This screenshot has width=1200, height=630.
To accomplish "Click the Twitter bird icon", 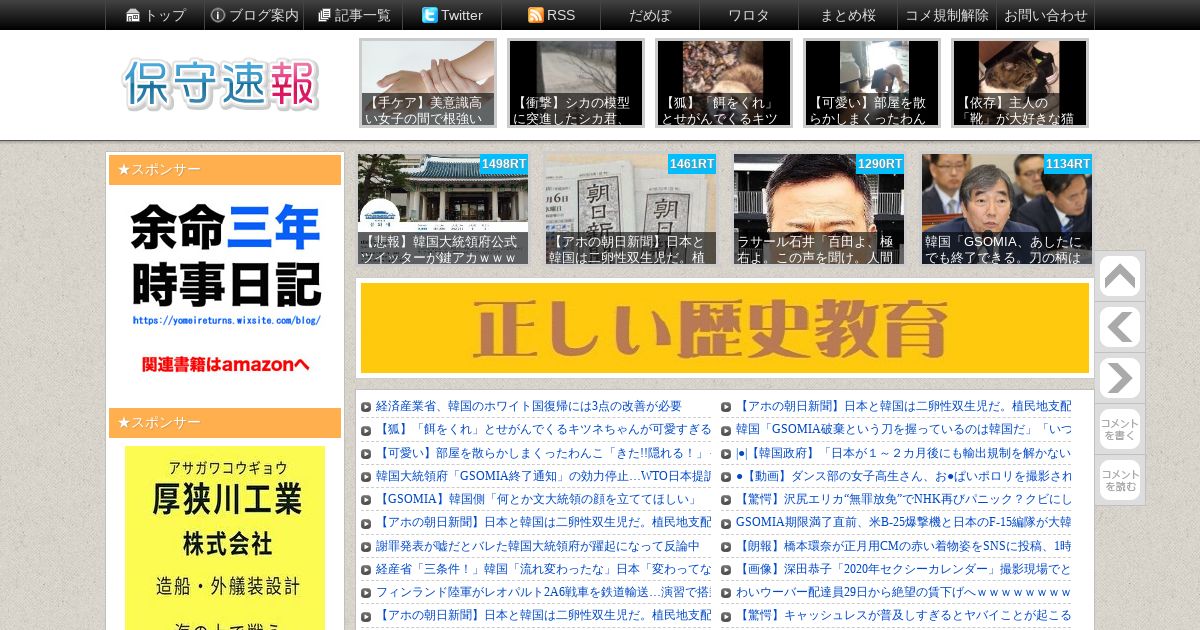I will click(x=429, y=15).
